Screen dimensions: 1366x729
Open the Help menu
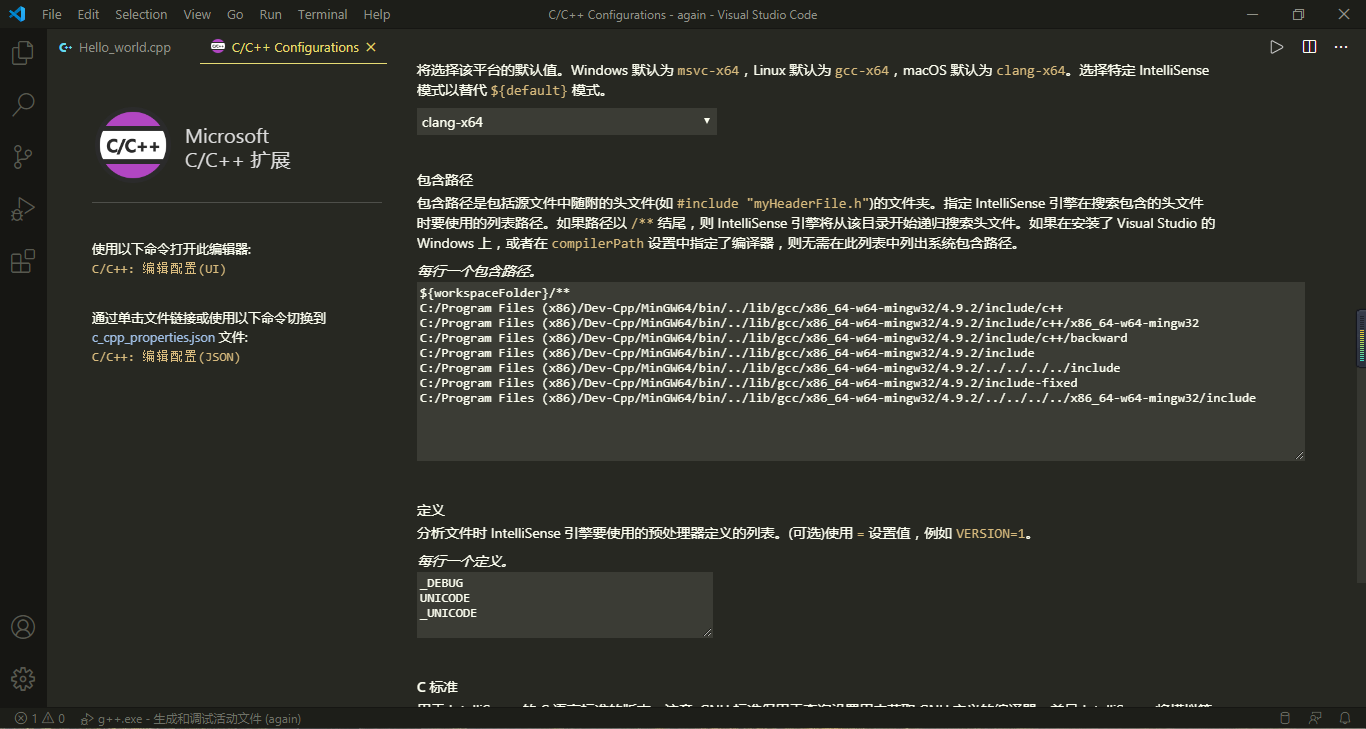(377, 14)
